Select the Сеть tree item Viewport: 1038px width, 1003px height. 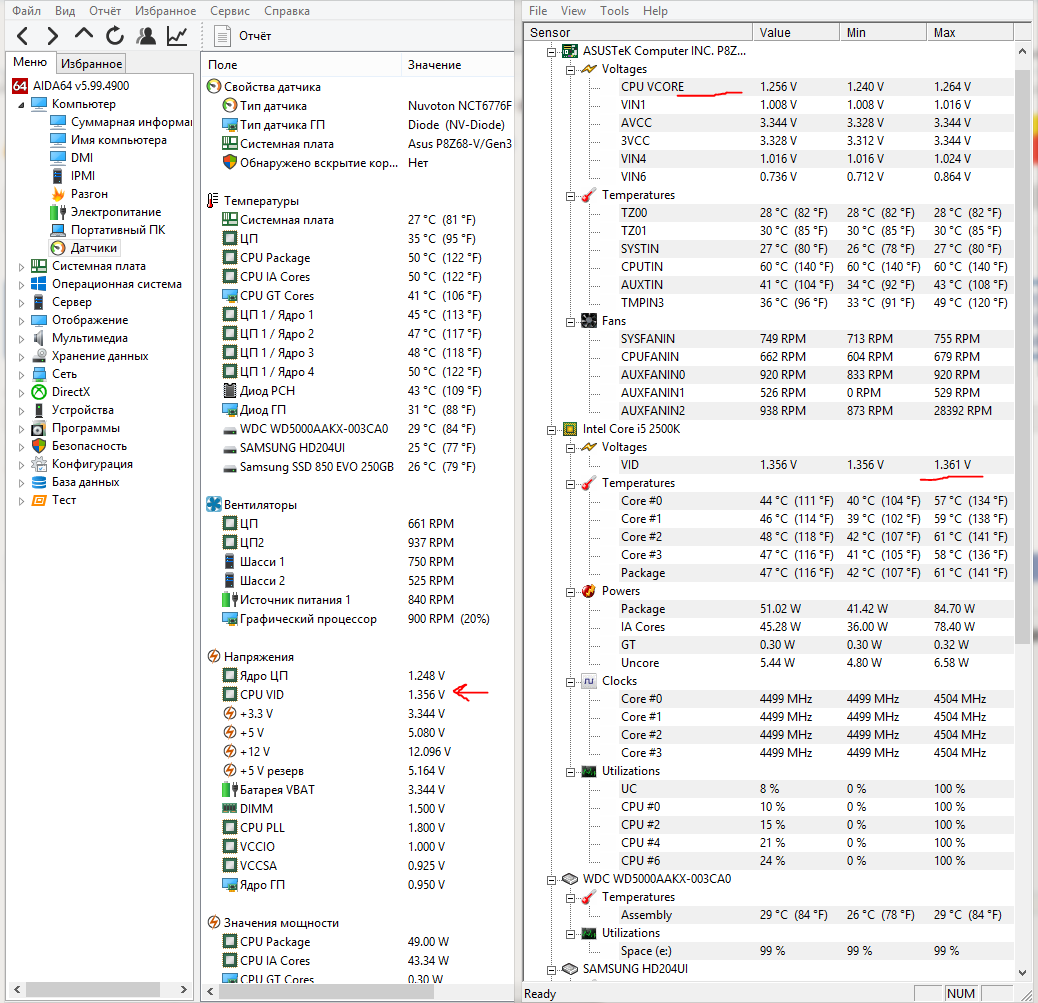(54, 374)
